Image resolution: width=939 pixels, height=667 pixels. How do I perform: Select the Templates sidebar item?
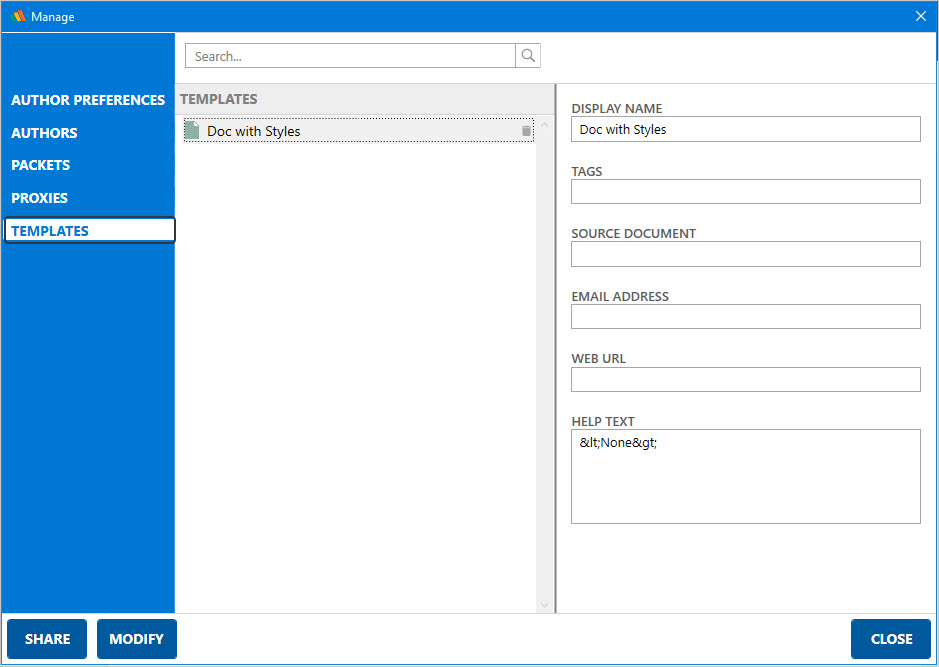(x=89, y=231)
